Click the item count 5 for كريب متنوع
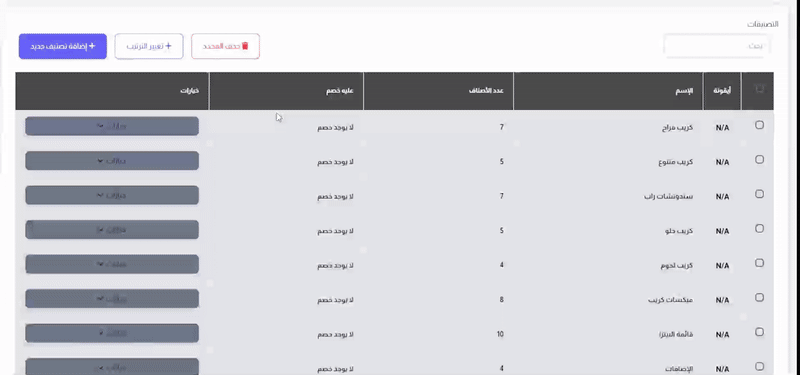Viewport: 800px width, 375px height. (x=502, y=162)
